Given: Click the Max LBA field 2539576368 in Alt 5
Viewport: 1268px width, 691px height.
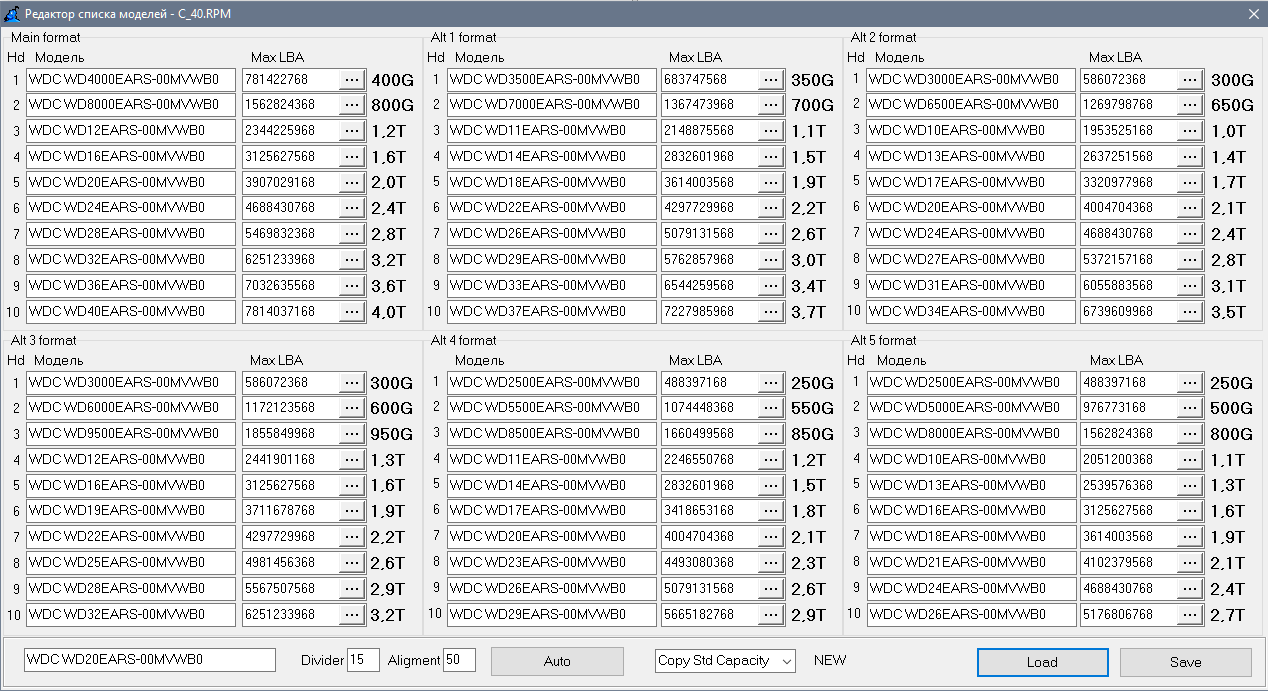Looking at the screenshot, I should (1129, 485).
